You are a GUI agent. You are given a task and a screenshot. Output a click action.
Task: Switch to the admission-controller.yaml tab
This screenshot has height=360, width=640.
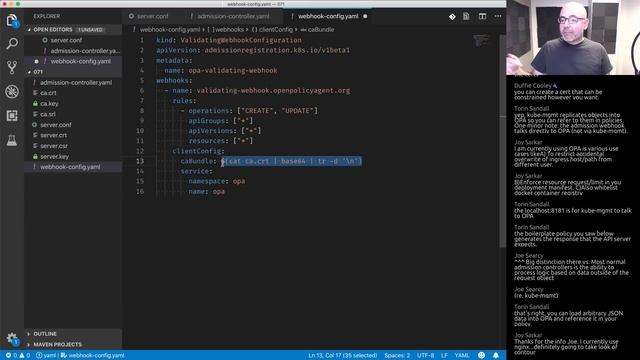click(x=233, y=16)
